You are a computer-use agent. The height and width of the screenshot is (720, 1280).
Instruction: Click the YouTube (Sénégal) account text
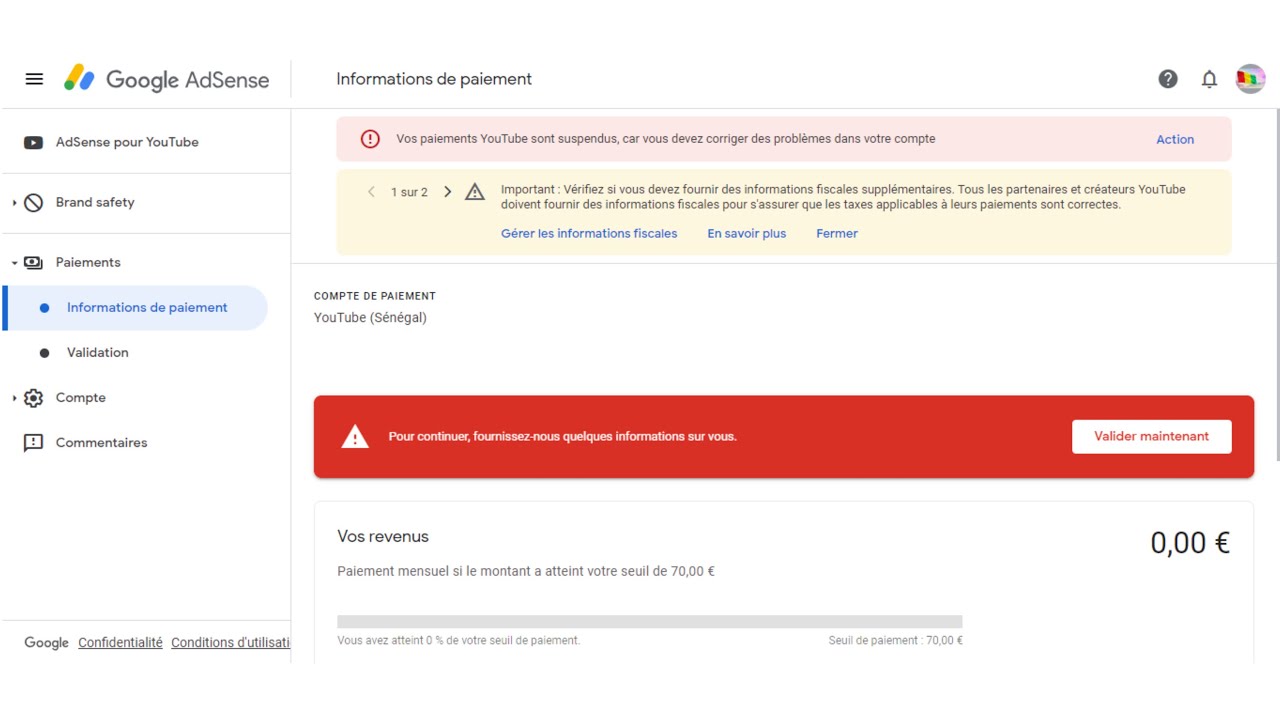[370, 318]
